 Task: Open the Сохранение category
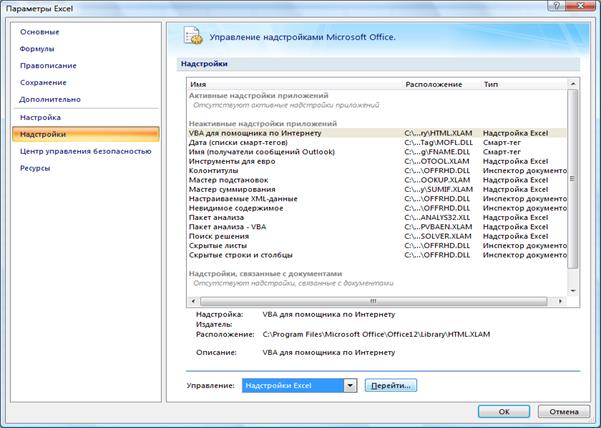pyautogui.click(x=43, y=82)
